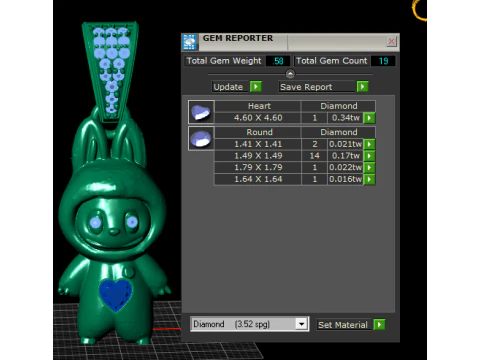Click the '1.49 X 1.49' size cell

point(258,156)
